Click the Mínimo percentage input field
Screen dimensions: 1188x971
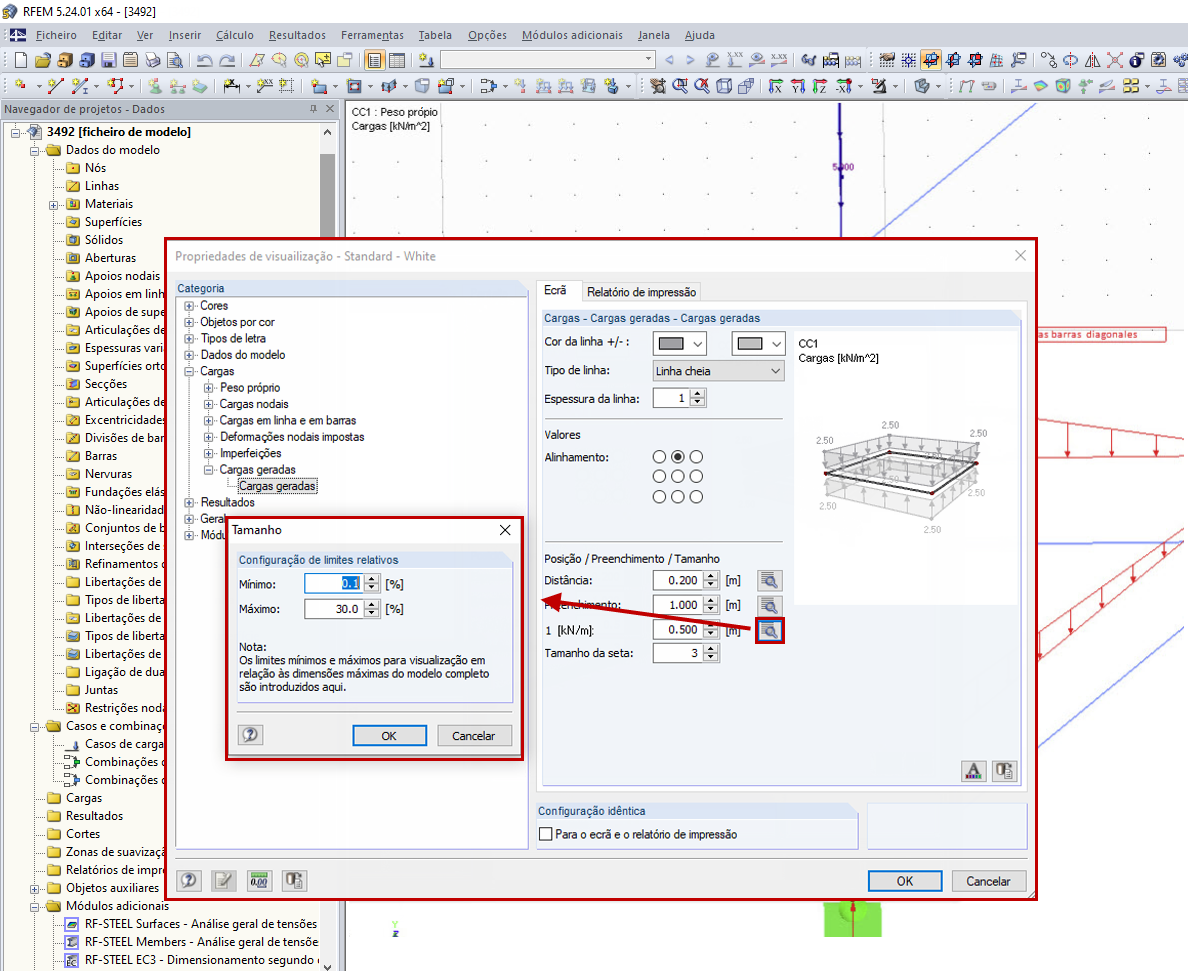333,583
